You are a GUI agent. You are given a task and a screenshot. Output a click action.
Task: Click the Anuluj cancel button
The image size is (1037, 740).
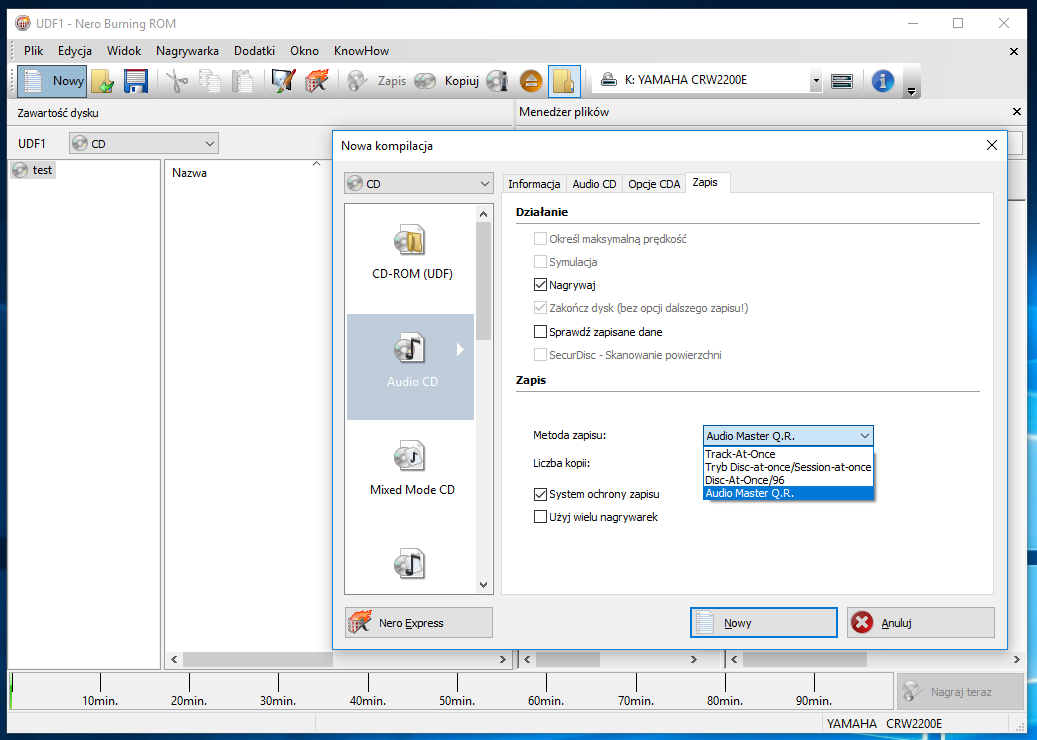coord(921,622)
